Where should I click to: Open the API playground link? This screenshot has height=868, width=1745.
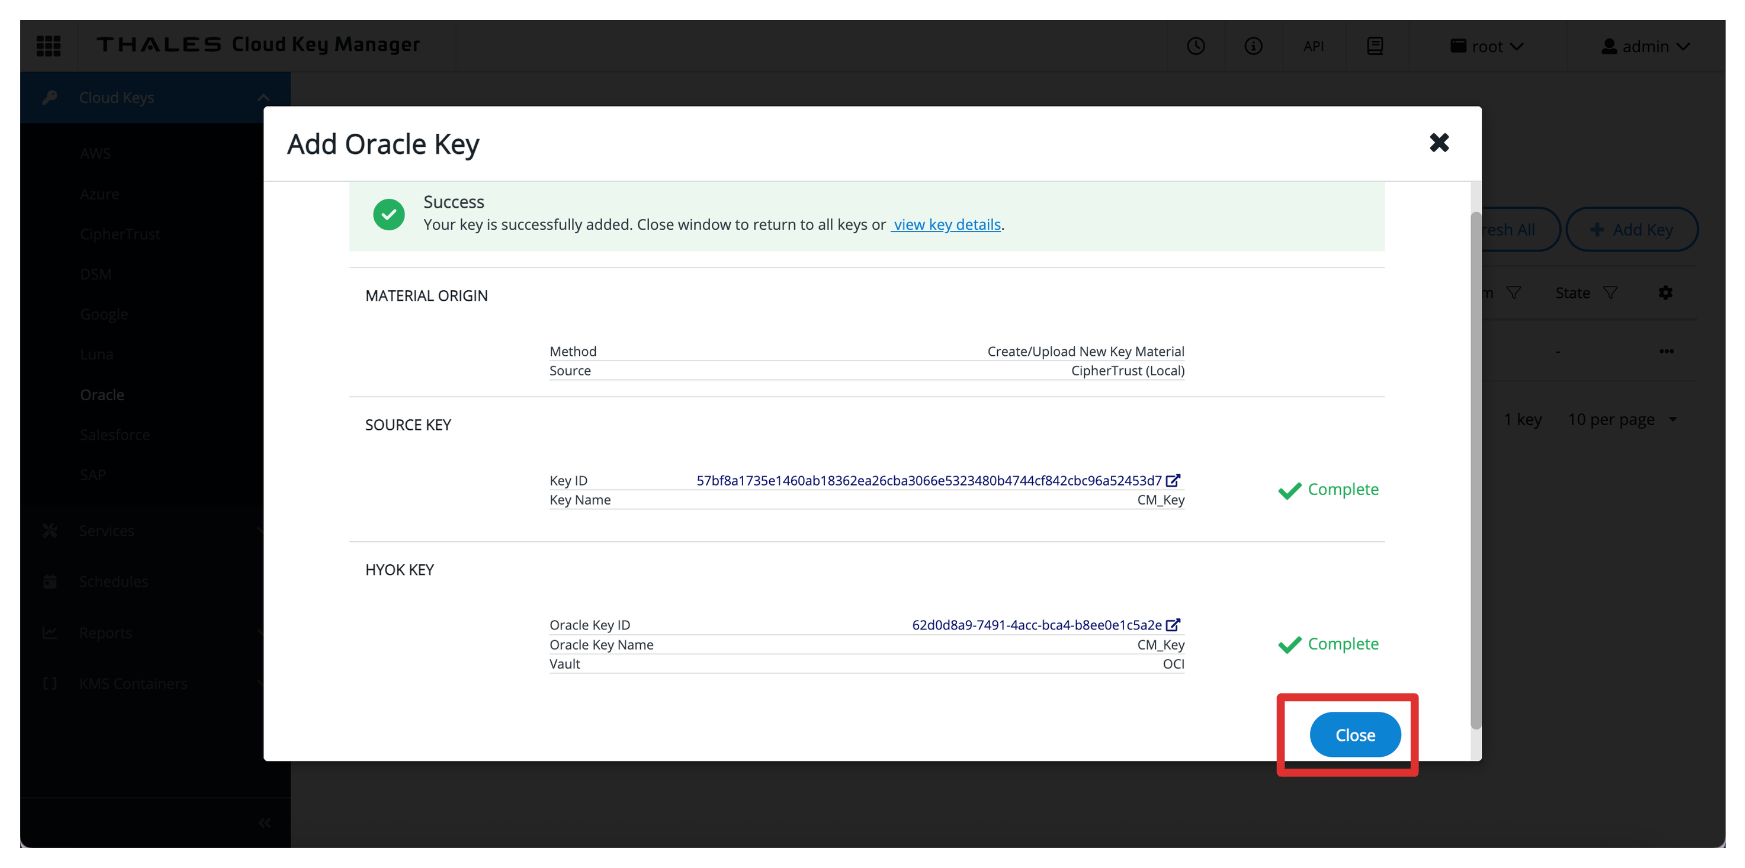coord(1313,46)
